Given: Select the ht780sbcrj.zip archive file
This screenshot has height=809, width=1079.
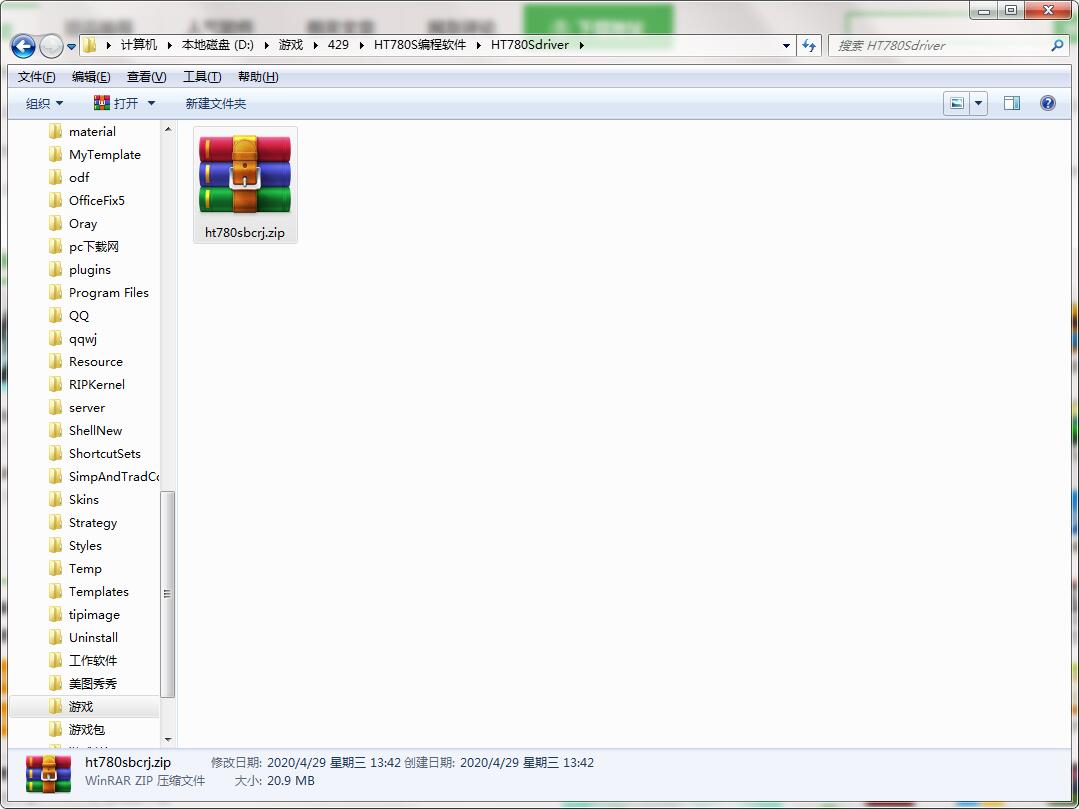Looking at the screenshot, I should 245,184.
